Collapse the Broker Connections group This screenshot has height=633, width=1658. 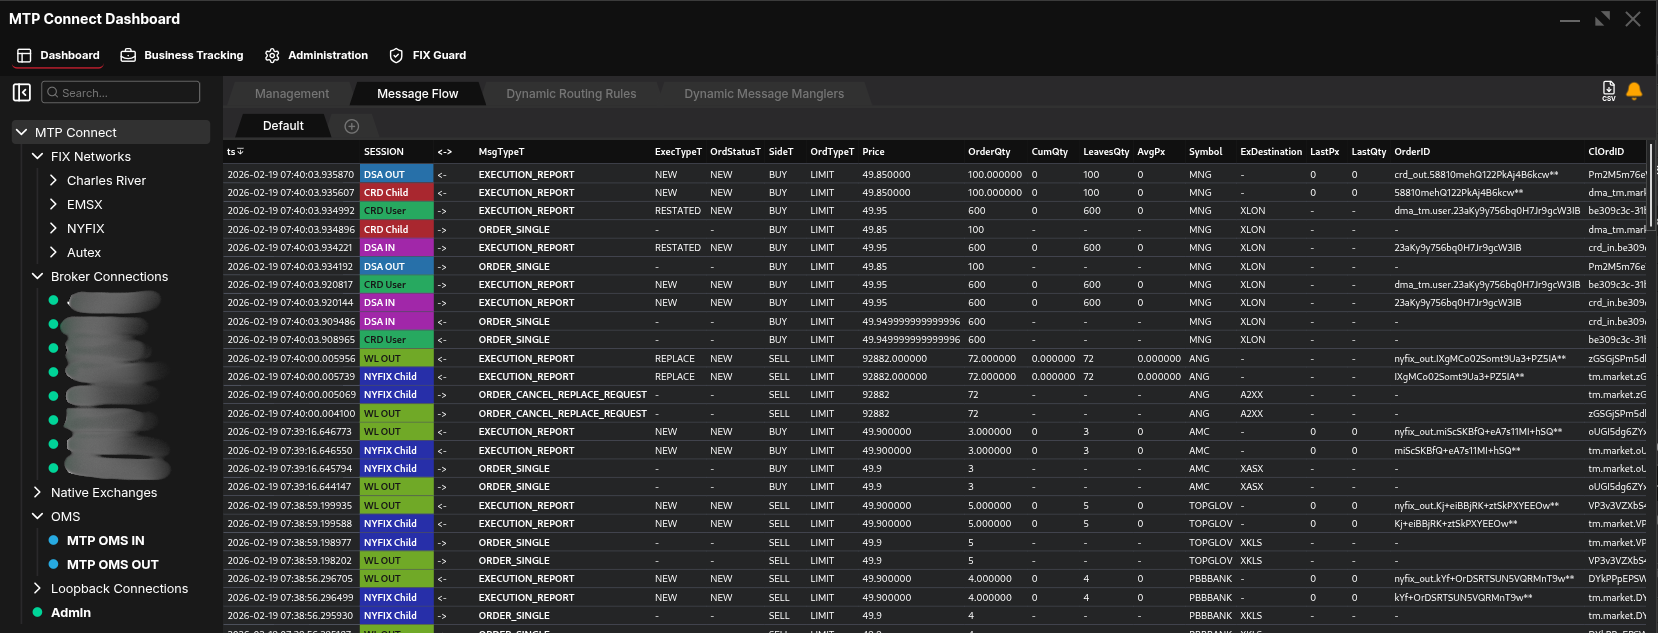point(38,277)
